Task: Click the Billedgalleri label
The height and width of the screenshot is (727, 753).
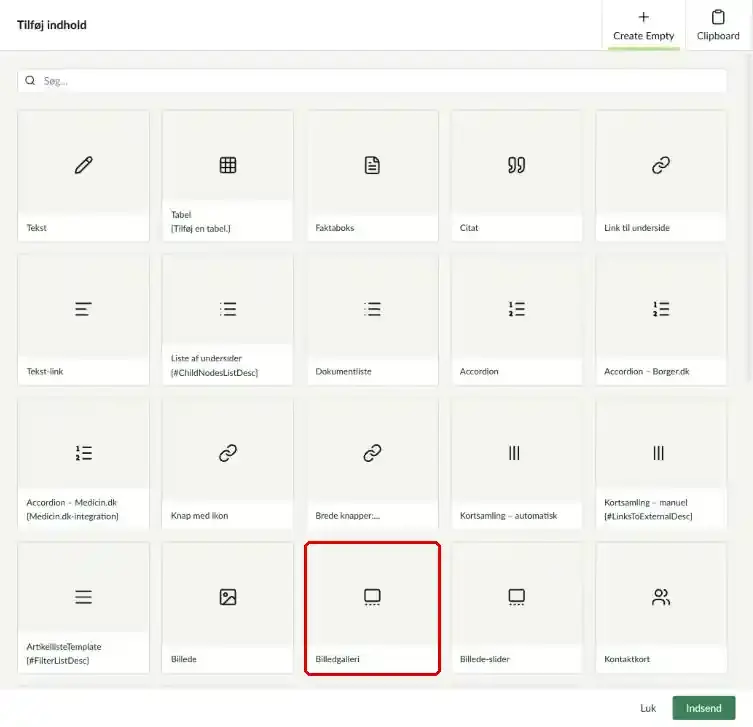Action: pos(337,659)
